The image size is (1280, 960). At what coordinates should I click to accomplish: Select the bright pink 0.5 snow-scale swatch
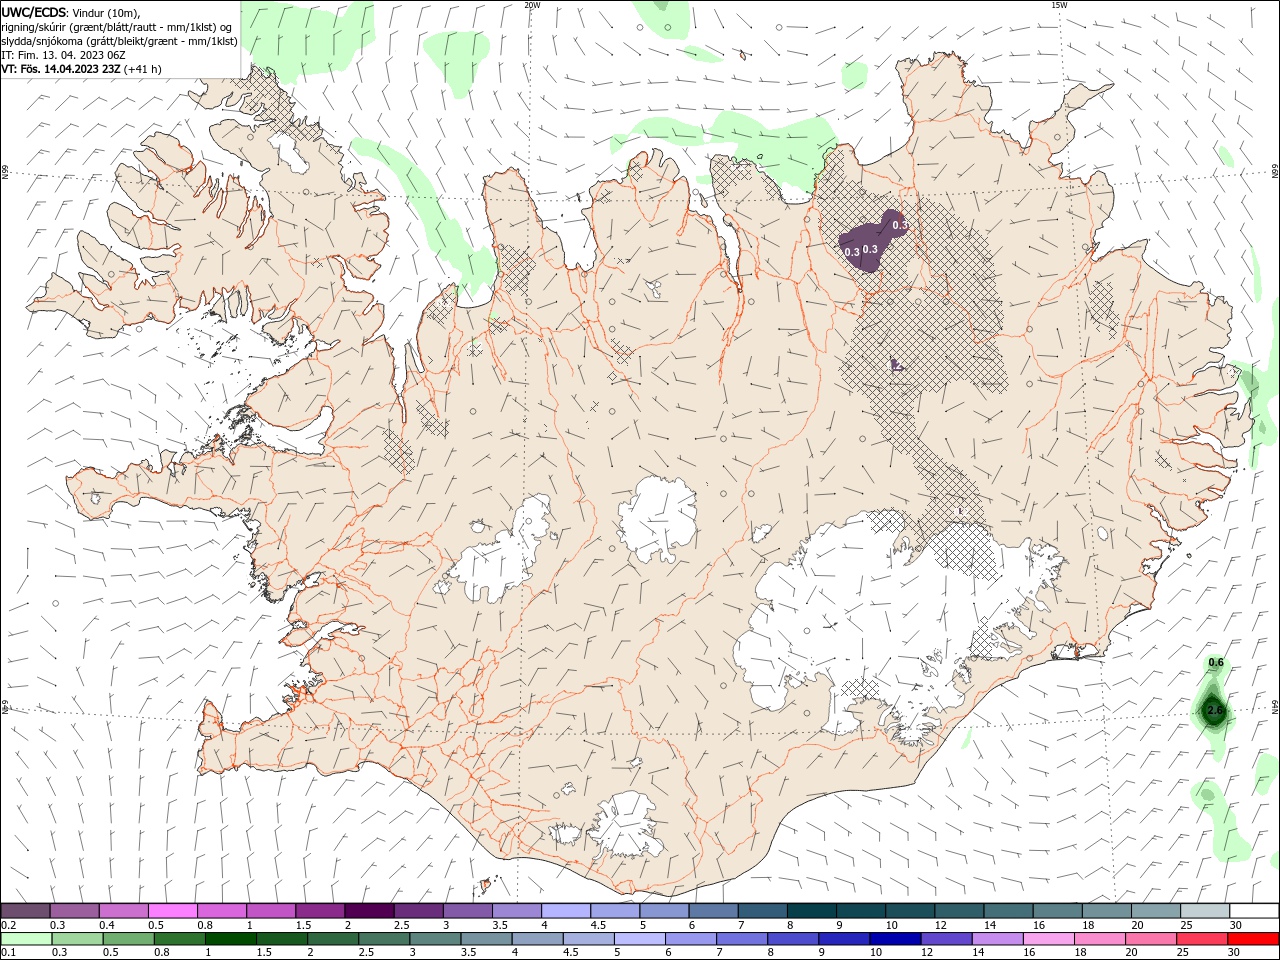click(173, 910)
